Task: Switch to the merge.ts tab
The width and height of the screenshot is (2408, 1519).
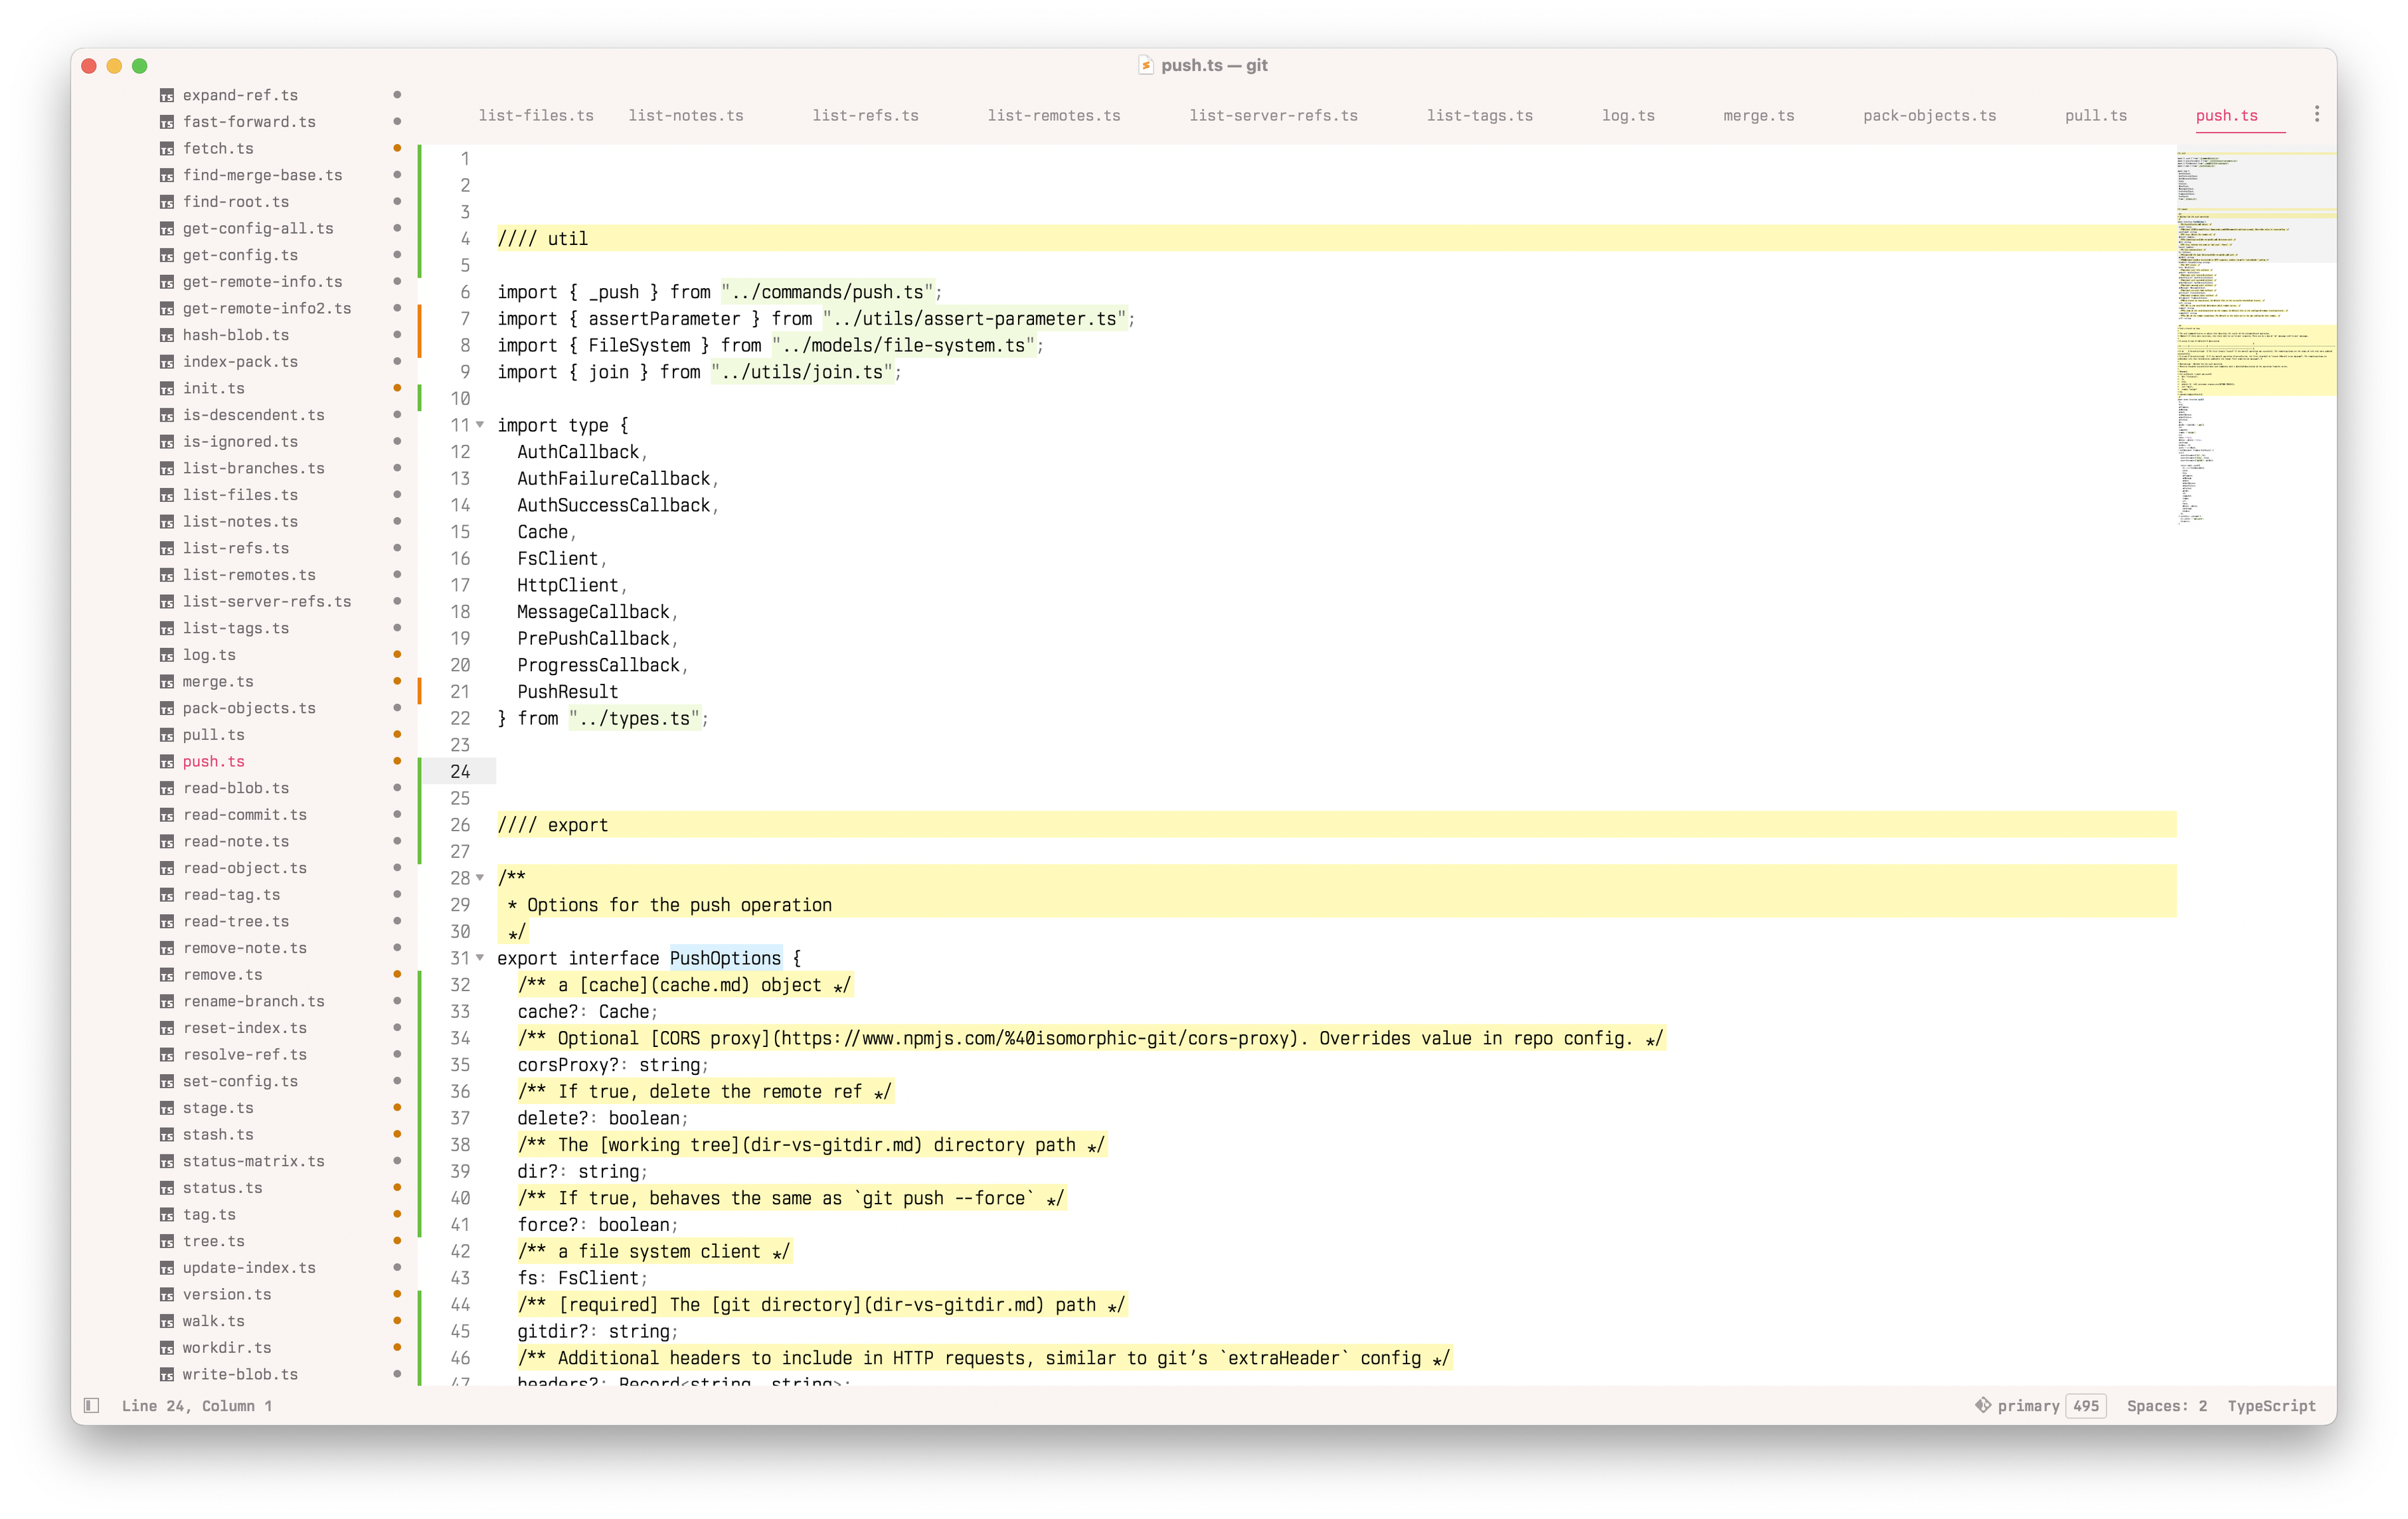Action: coord(1758,116)
